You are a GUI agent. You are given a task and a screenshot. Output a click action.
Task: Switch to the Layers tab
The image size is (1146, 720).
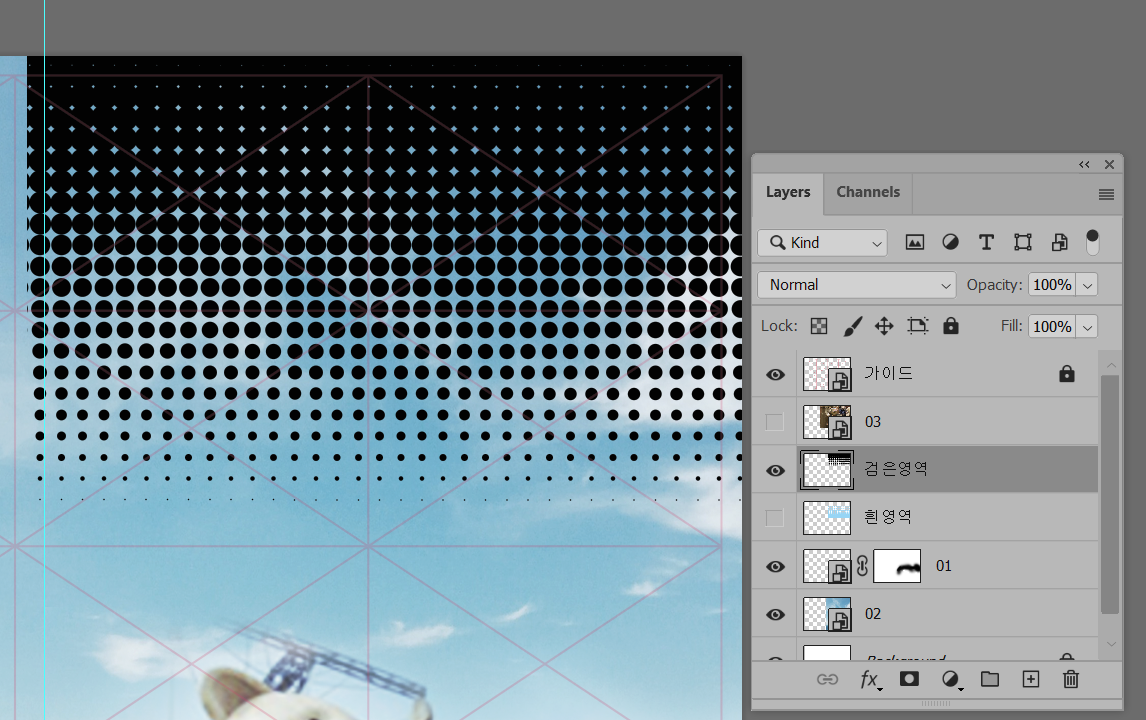[788, 192]
